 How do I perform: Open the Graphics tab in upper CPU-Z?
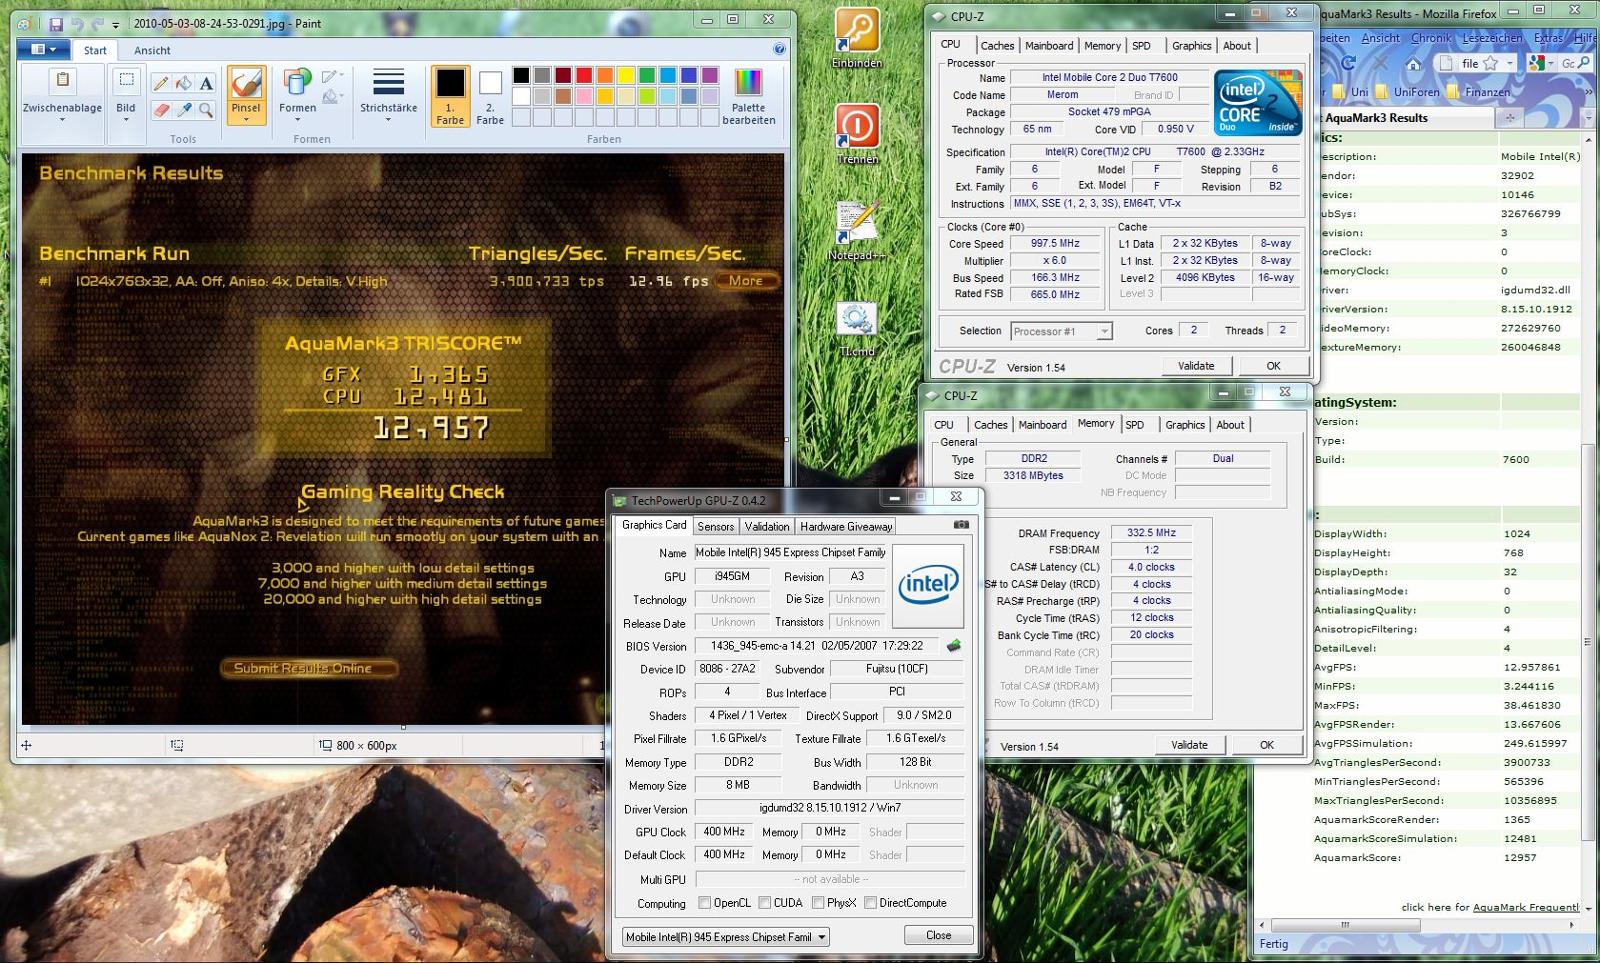click(x=1192, y=46)
